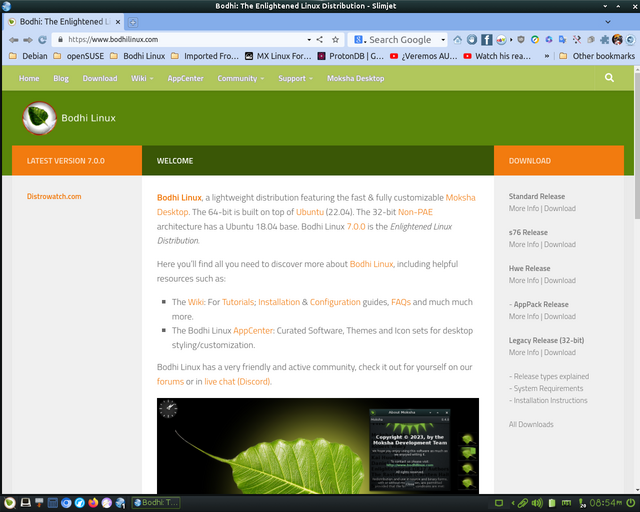Expand the address bar history dropdown
This screenshot has height=512, width=640.
click(x=309, y=40)
